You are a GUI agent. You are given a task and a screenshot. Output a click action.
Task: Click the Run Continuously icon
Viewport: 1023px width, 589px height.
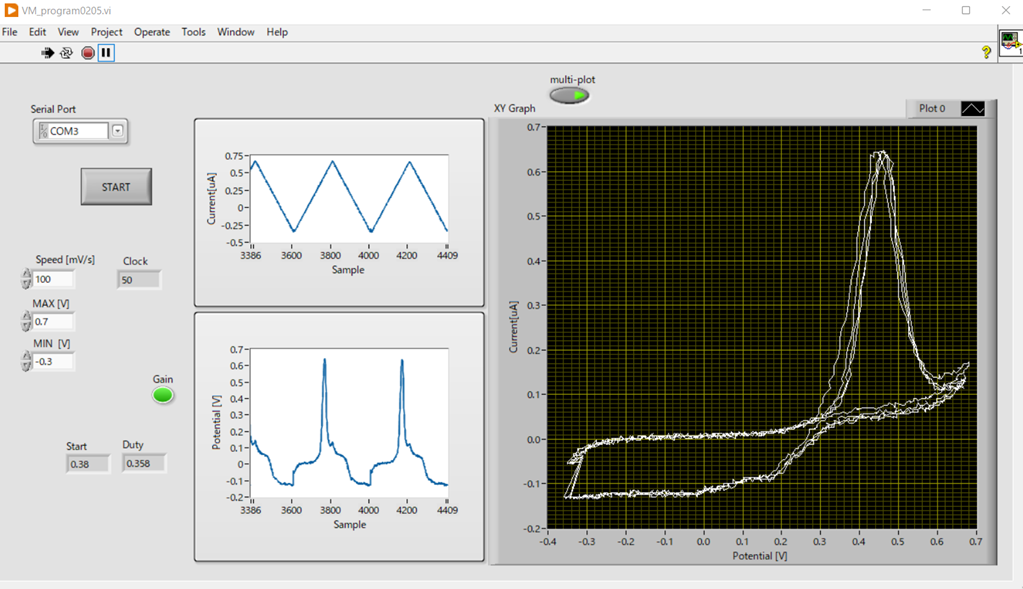66,53
